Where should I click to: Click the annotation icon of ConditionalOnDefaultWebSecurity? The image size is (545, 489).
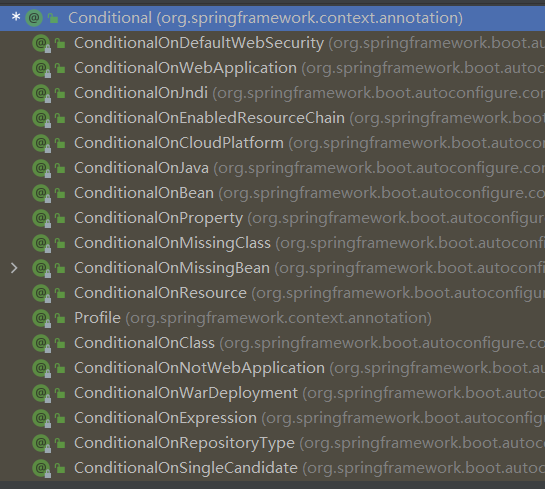pyautogui.click(x=41, y=43)
